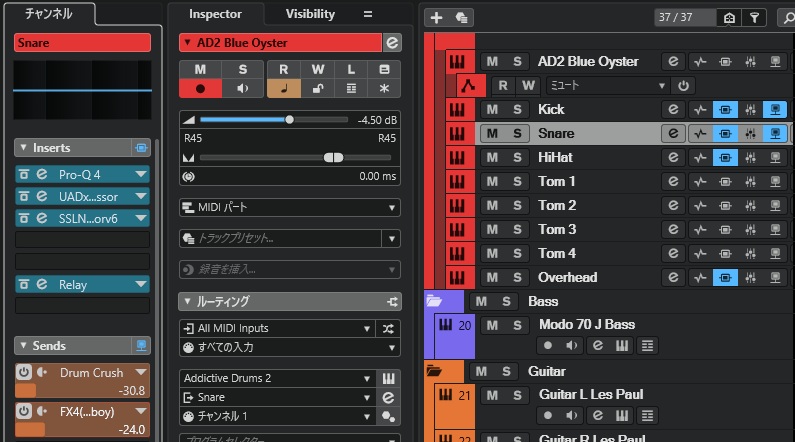Viewport: 795px width, 442px height.
Task: Toggle inserts bypass on Overhead track
Action: [x=725, y=277]
